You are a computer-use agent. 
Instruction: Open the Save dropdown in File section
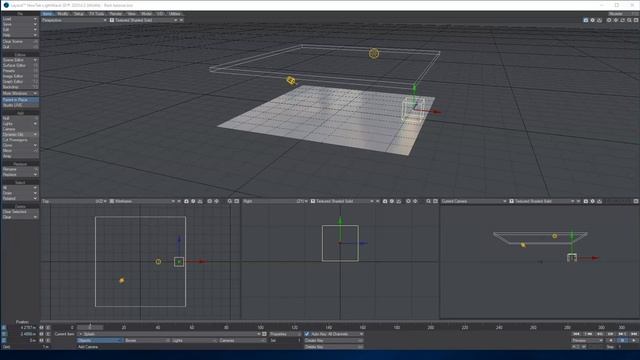[x=20, y=24]
